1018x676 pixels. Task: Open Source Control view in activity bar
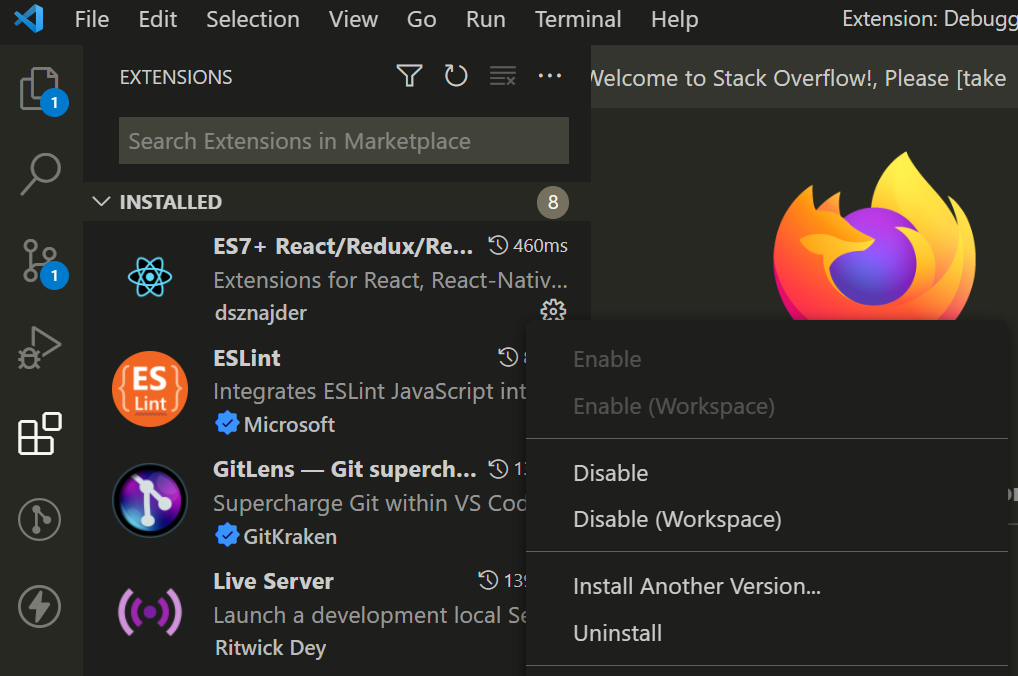coord(40,261)
